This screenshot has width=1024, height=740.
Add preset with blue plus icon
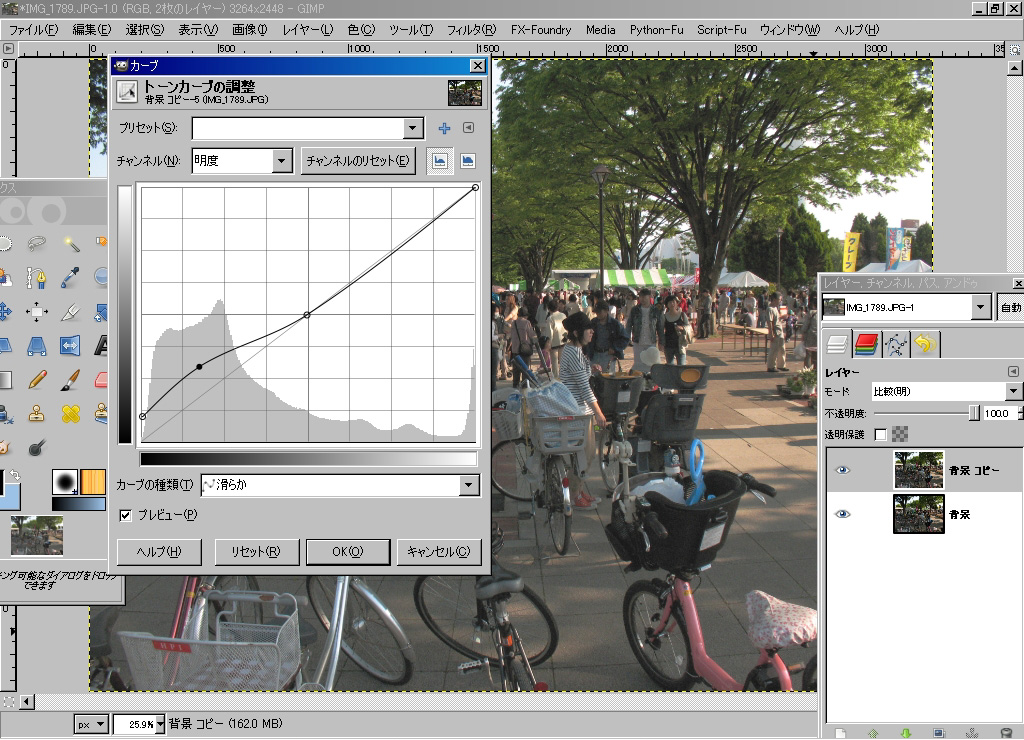coord(444,128)
